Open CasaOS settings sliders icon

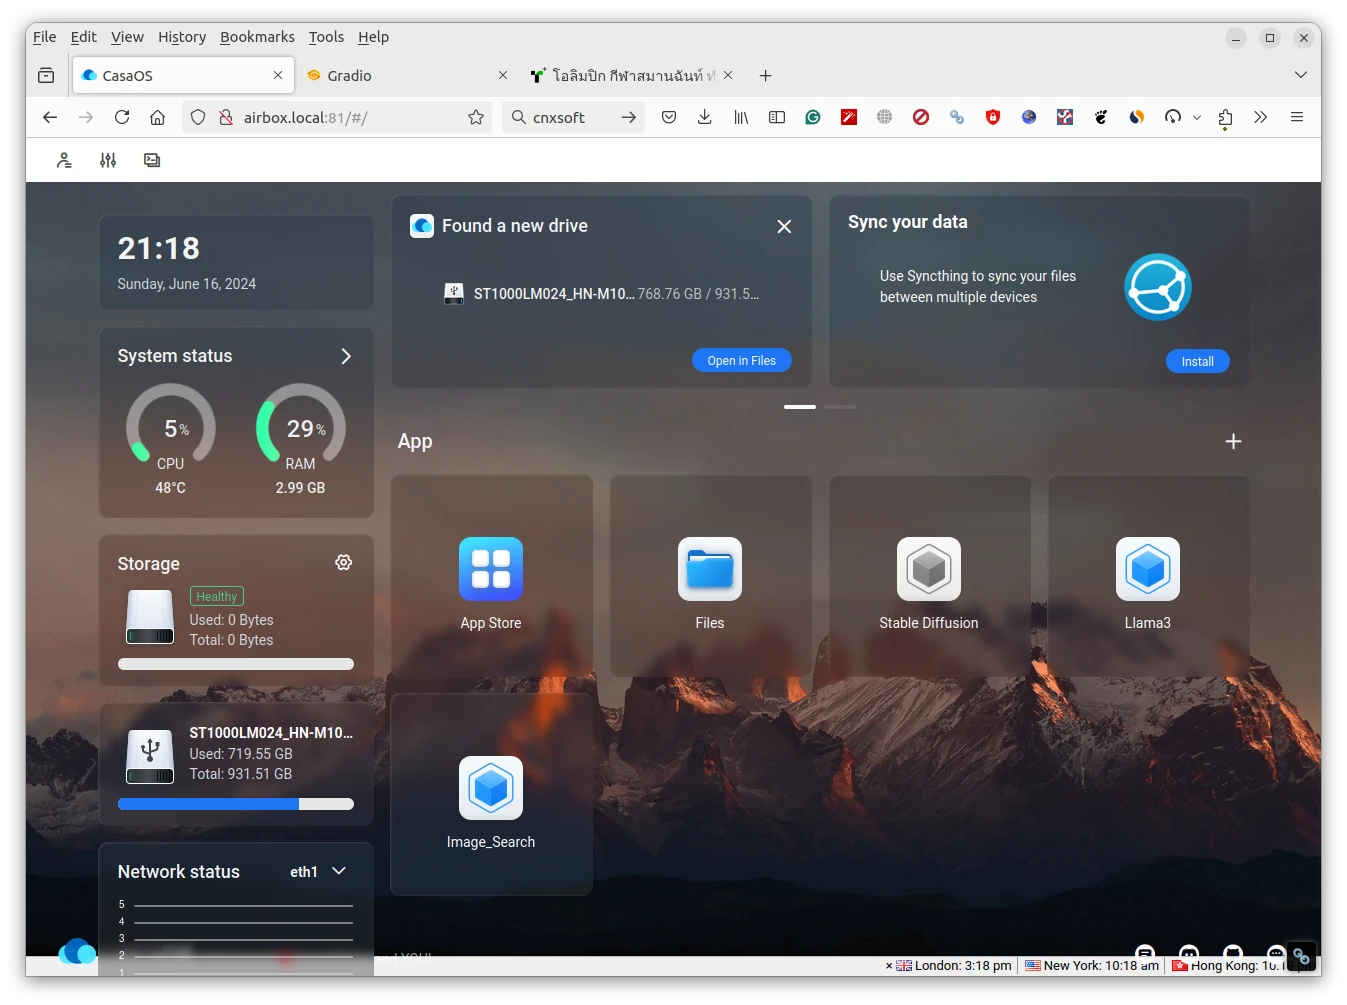pyautogui.click(x=108, y=160)
